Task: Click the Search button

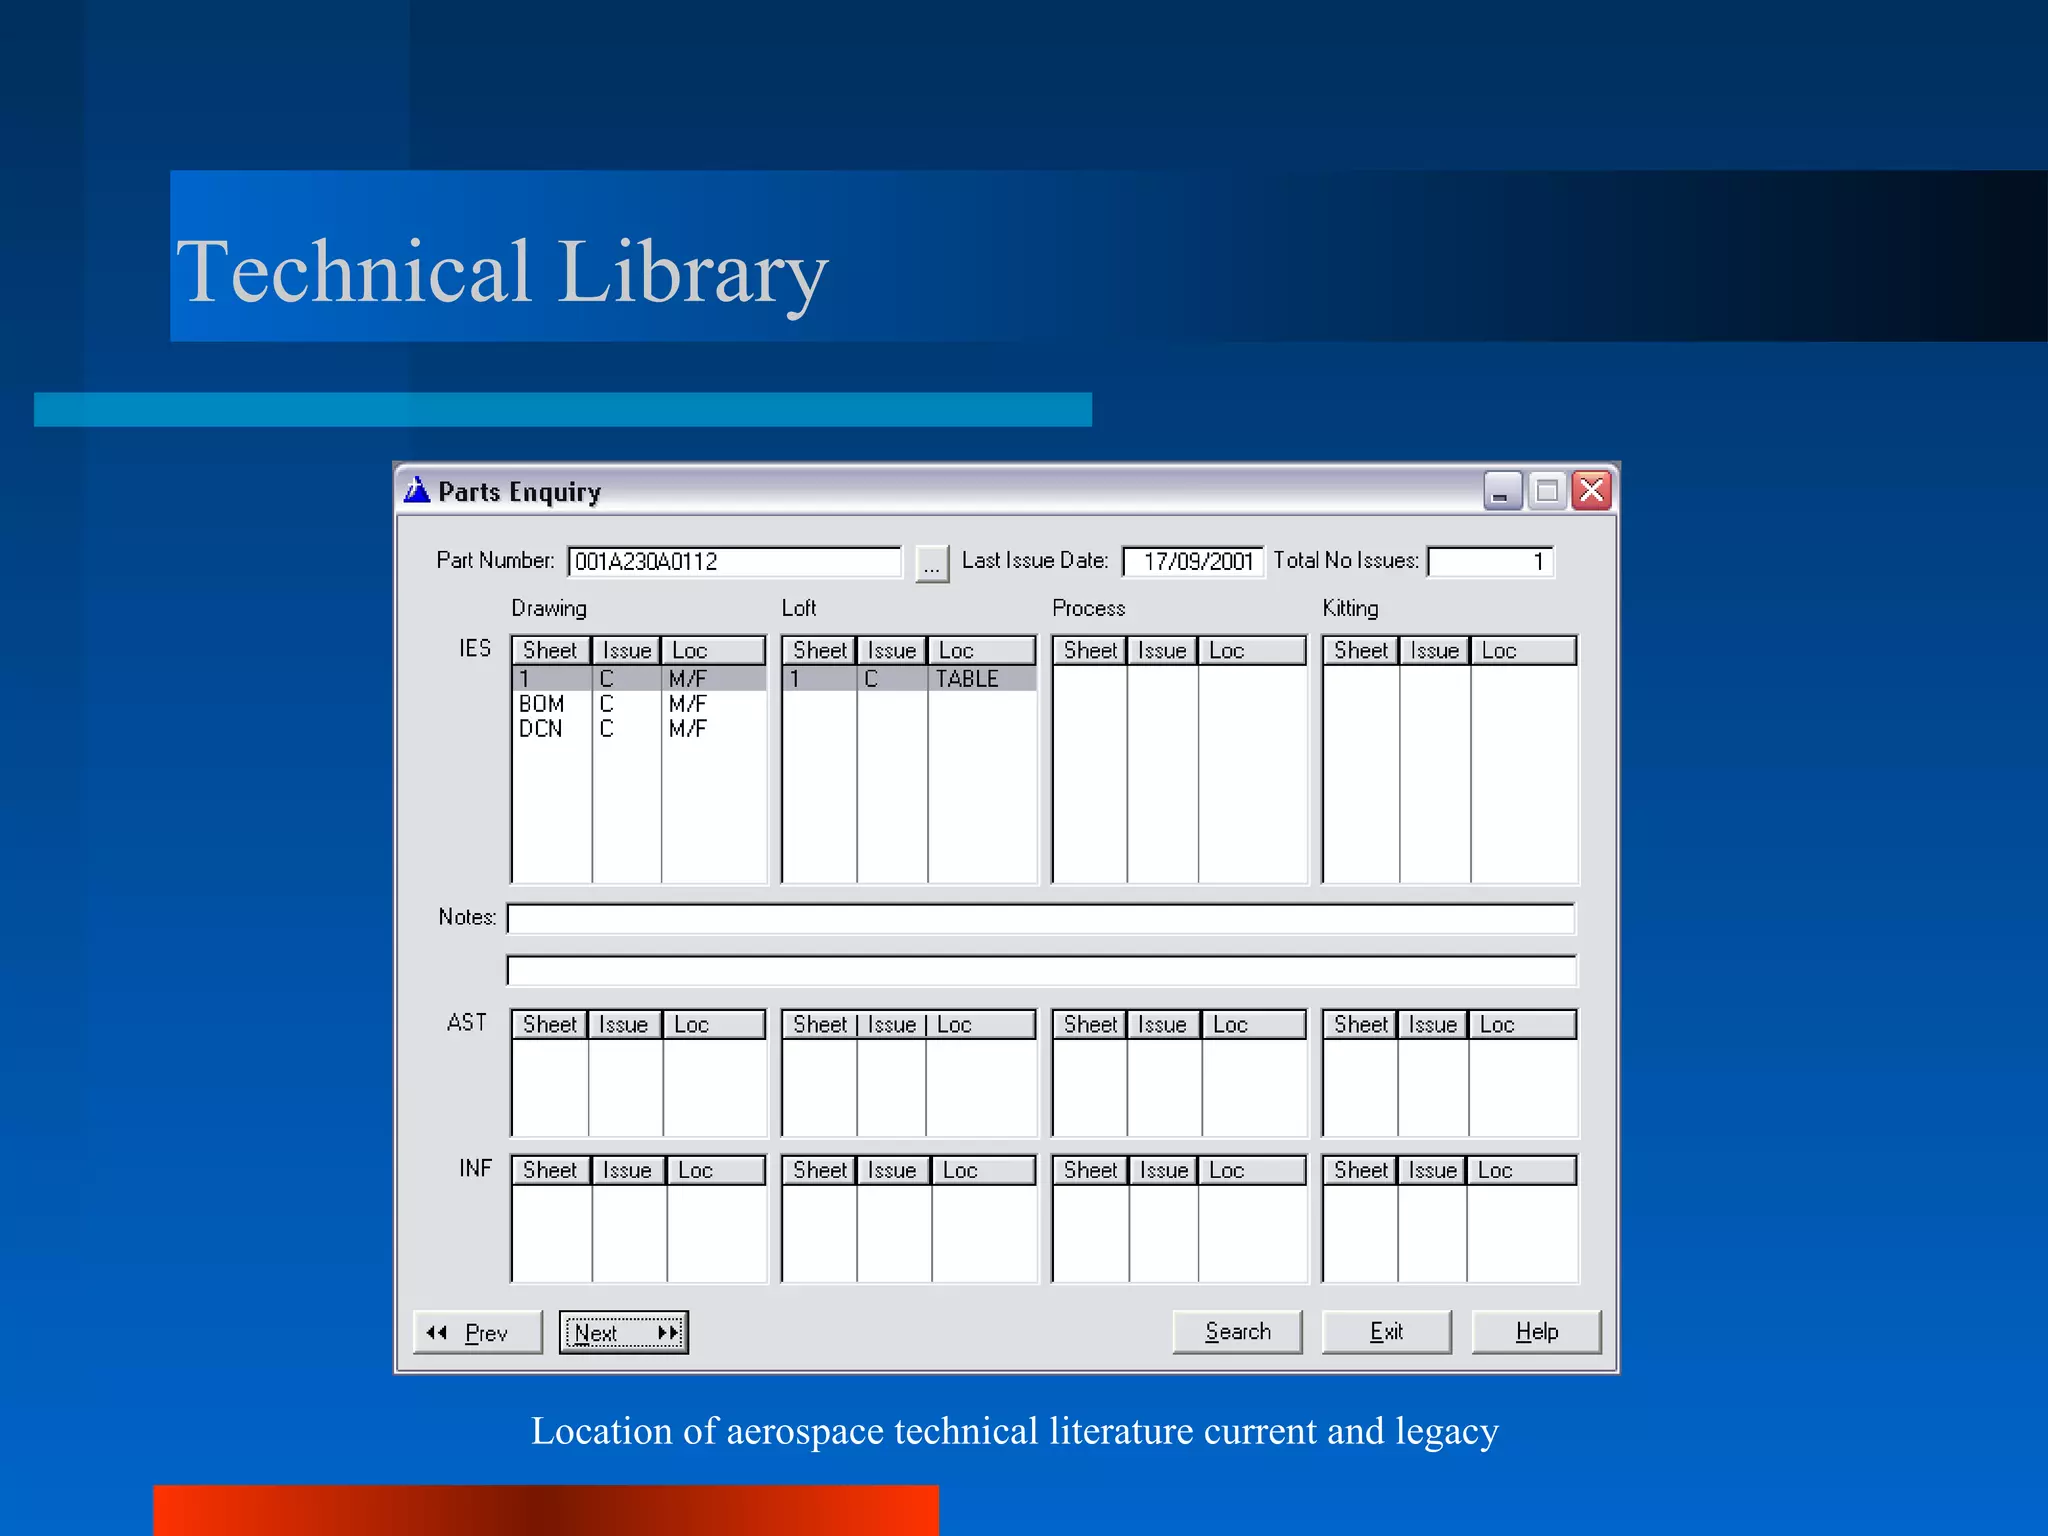Action: (x=1237, y=1332)
